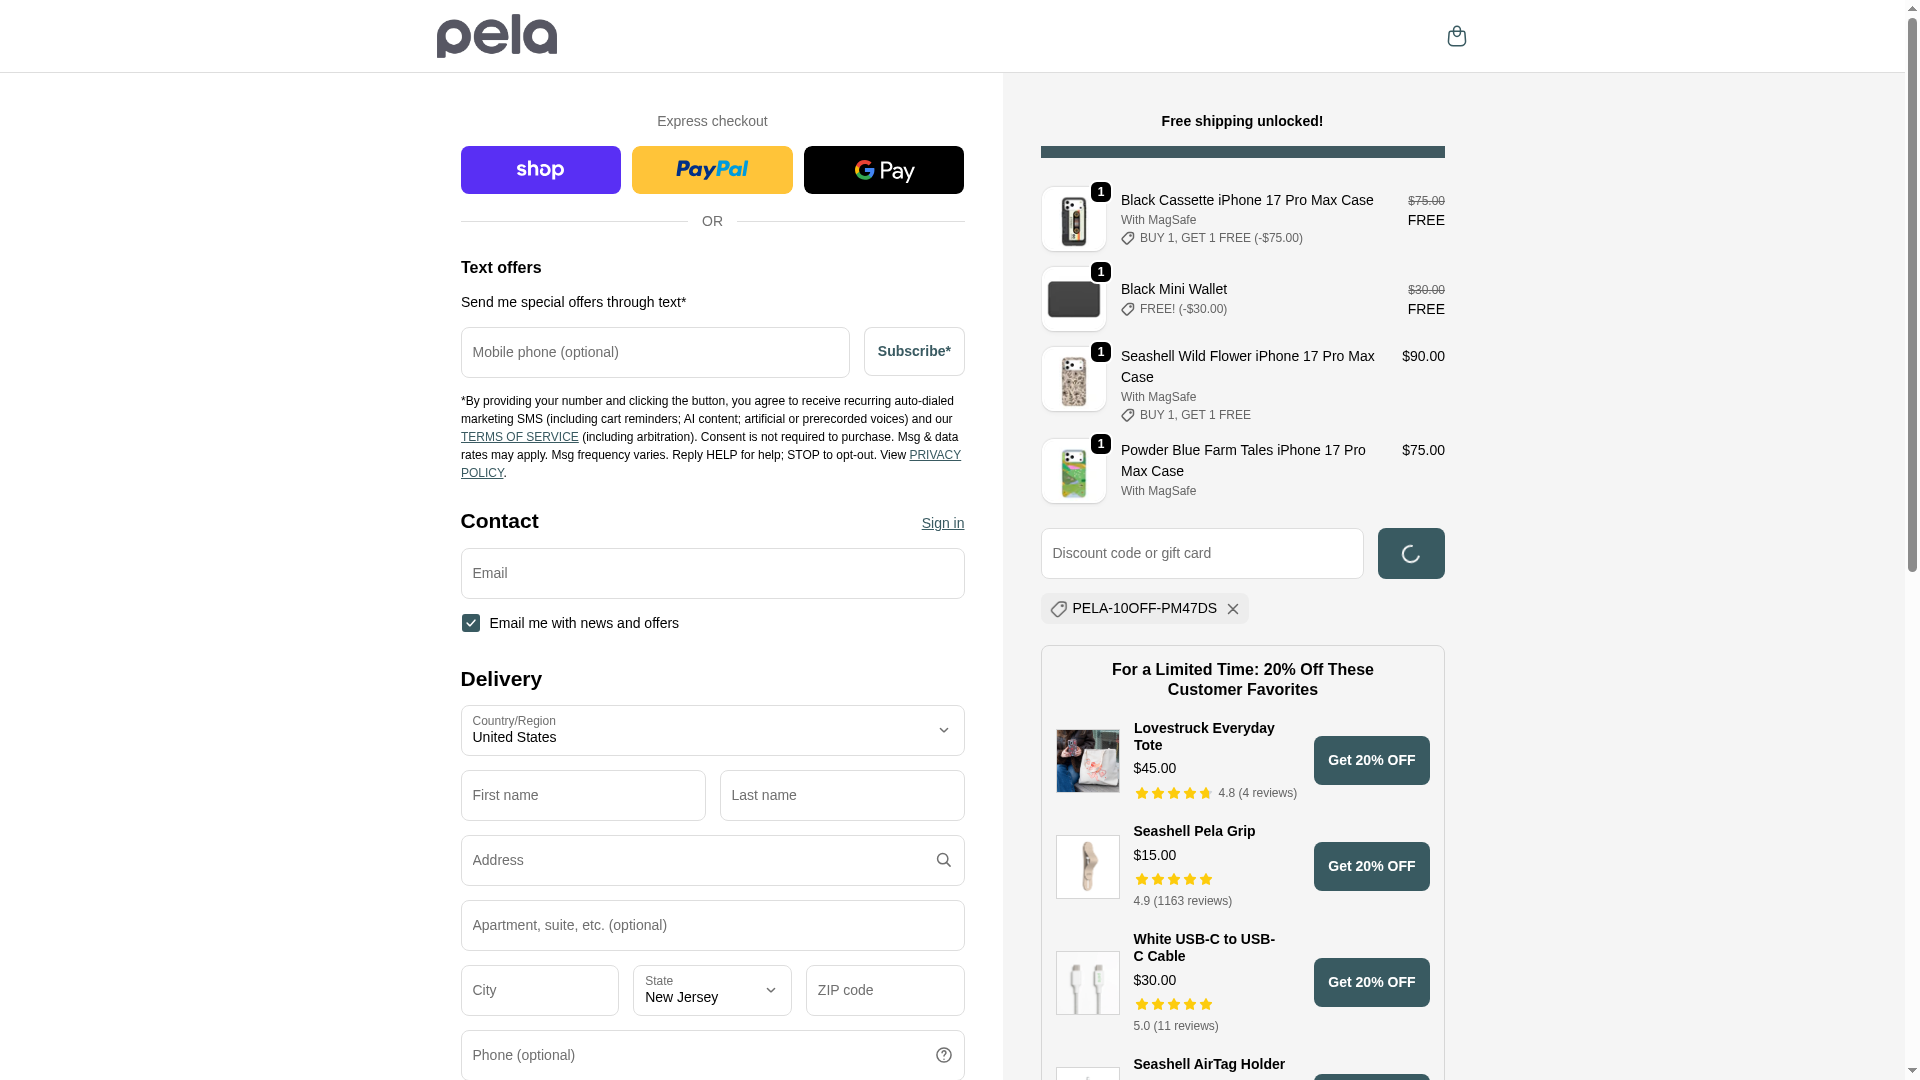Choose Google Pay express checkout
The width and height of the screenshot is (1920, 1080).
click(x=883, y=170)
